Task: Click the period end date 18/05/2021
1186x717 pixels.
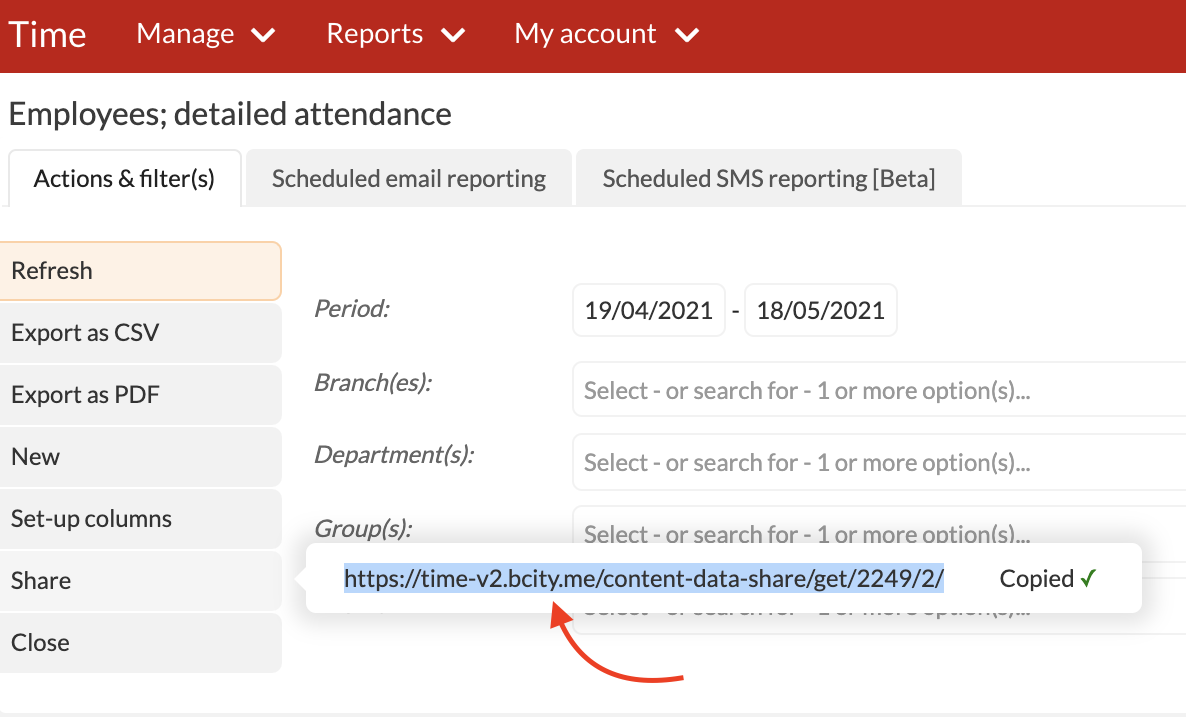Action: tap(821, 310)
